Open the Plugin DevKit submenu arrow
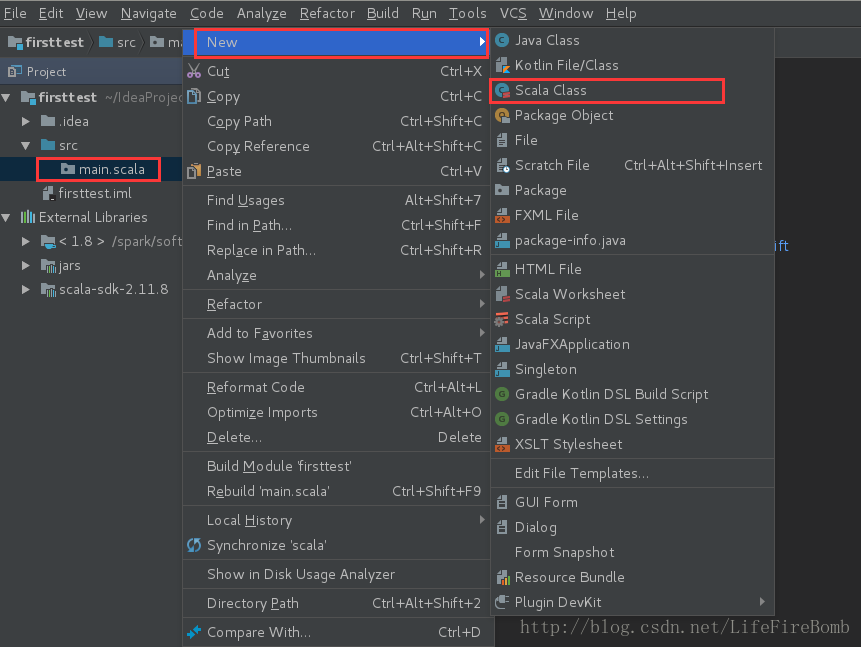This screenshot has width=861, height=647. click(762, 602)
